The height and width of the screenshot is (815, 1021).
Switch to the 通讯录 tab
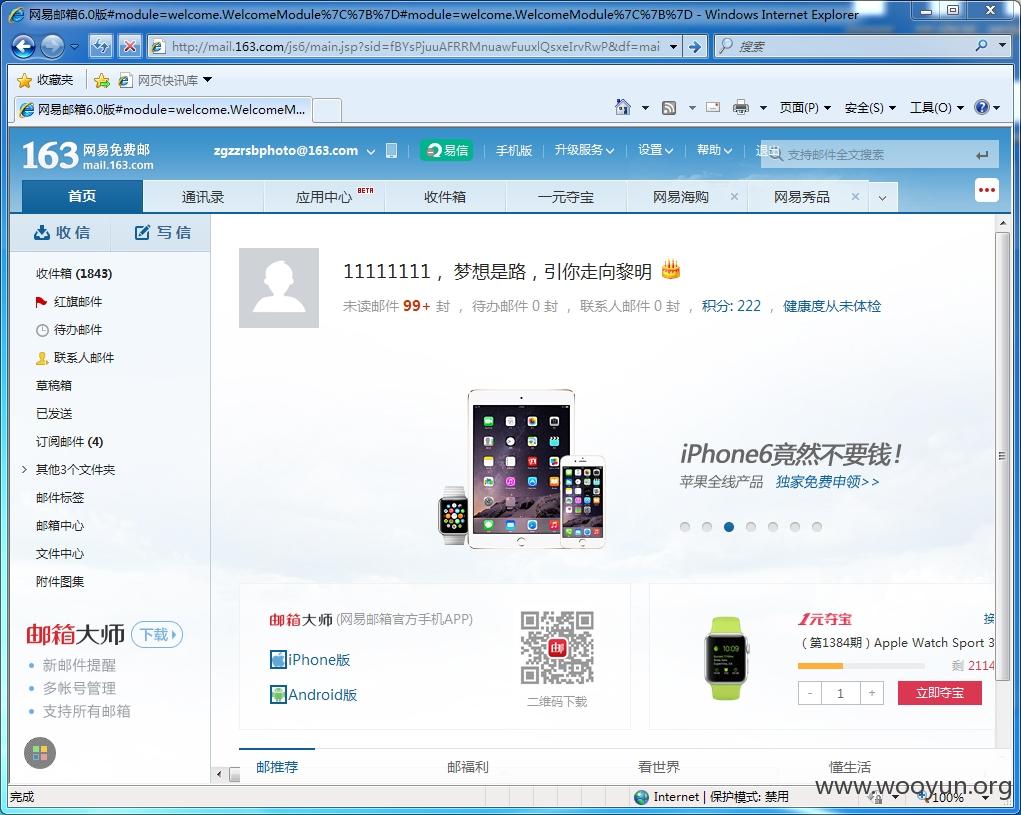click(x=203, y=197)
